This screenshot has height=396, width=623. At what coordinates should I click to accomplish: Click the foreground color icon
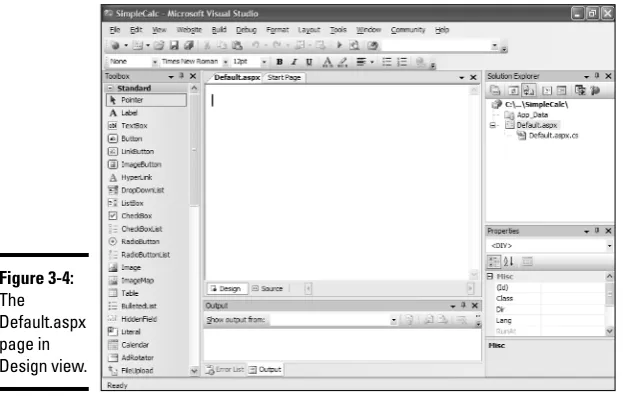point(327,62)
